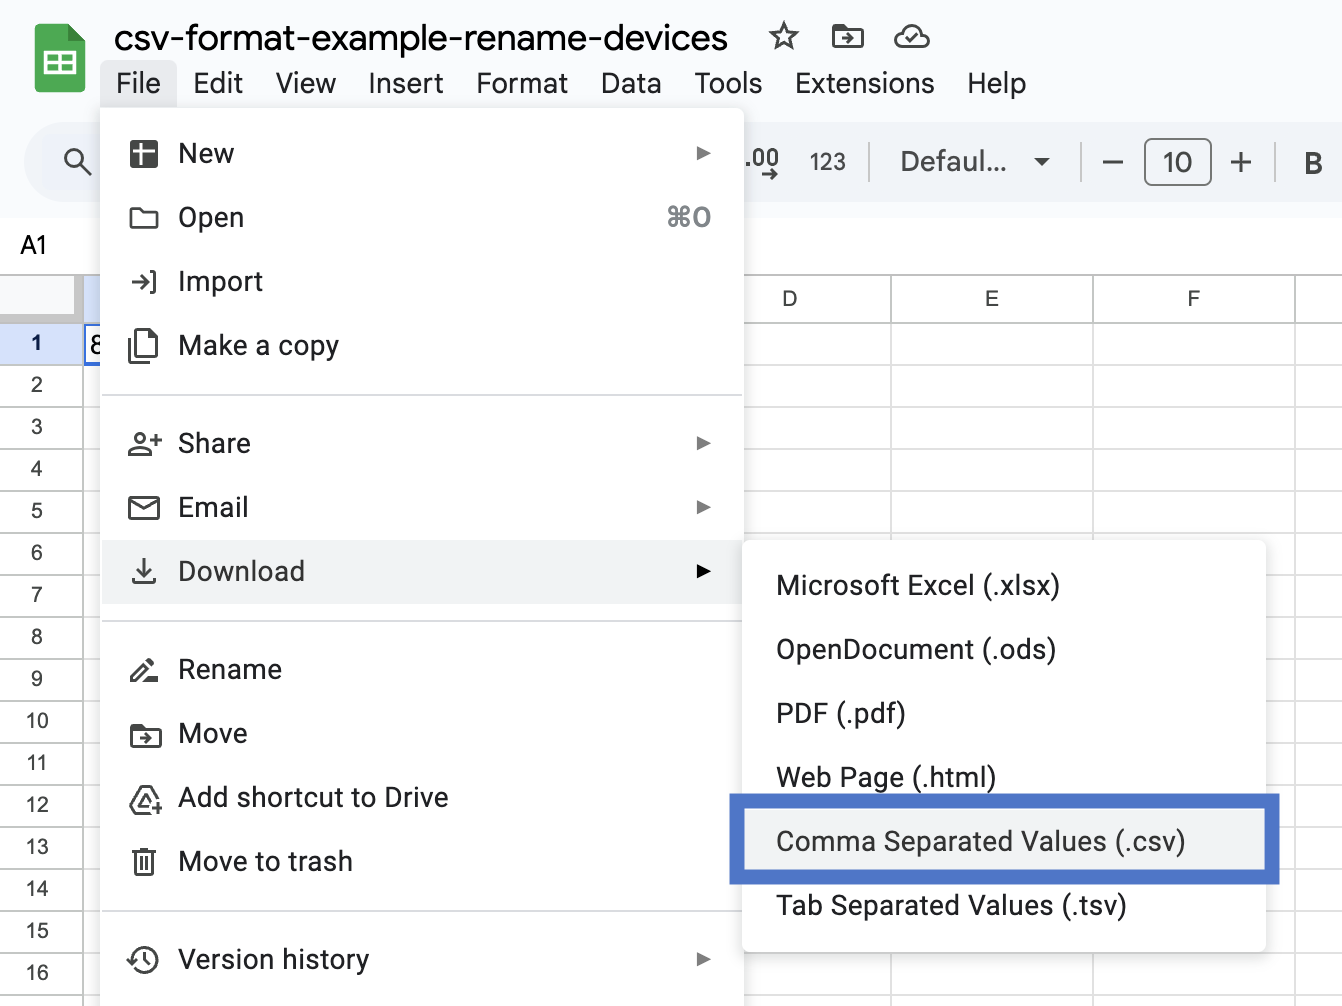1342x1006 pixels.
Task: Click the move-to-folder icon by title
Action: [847, 37]
